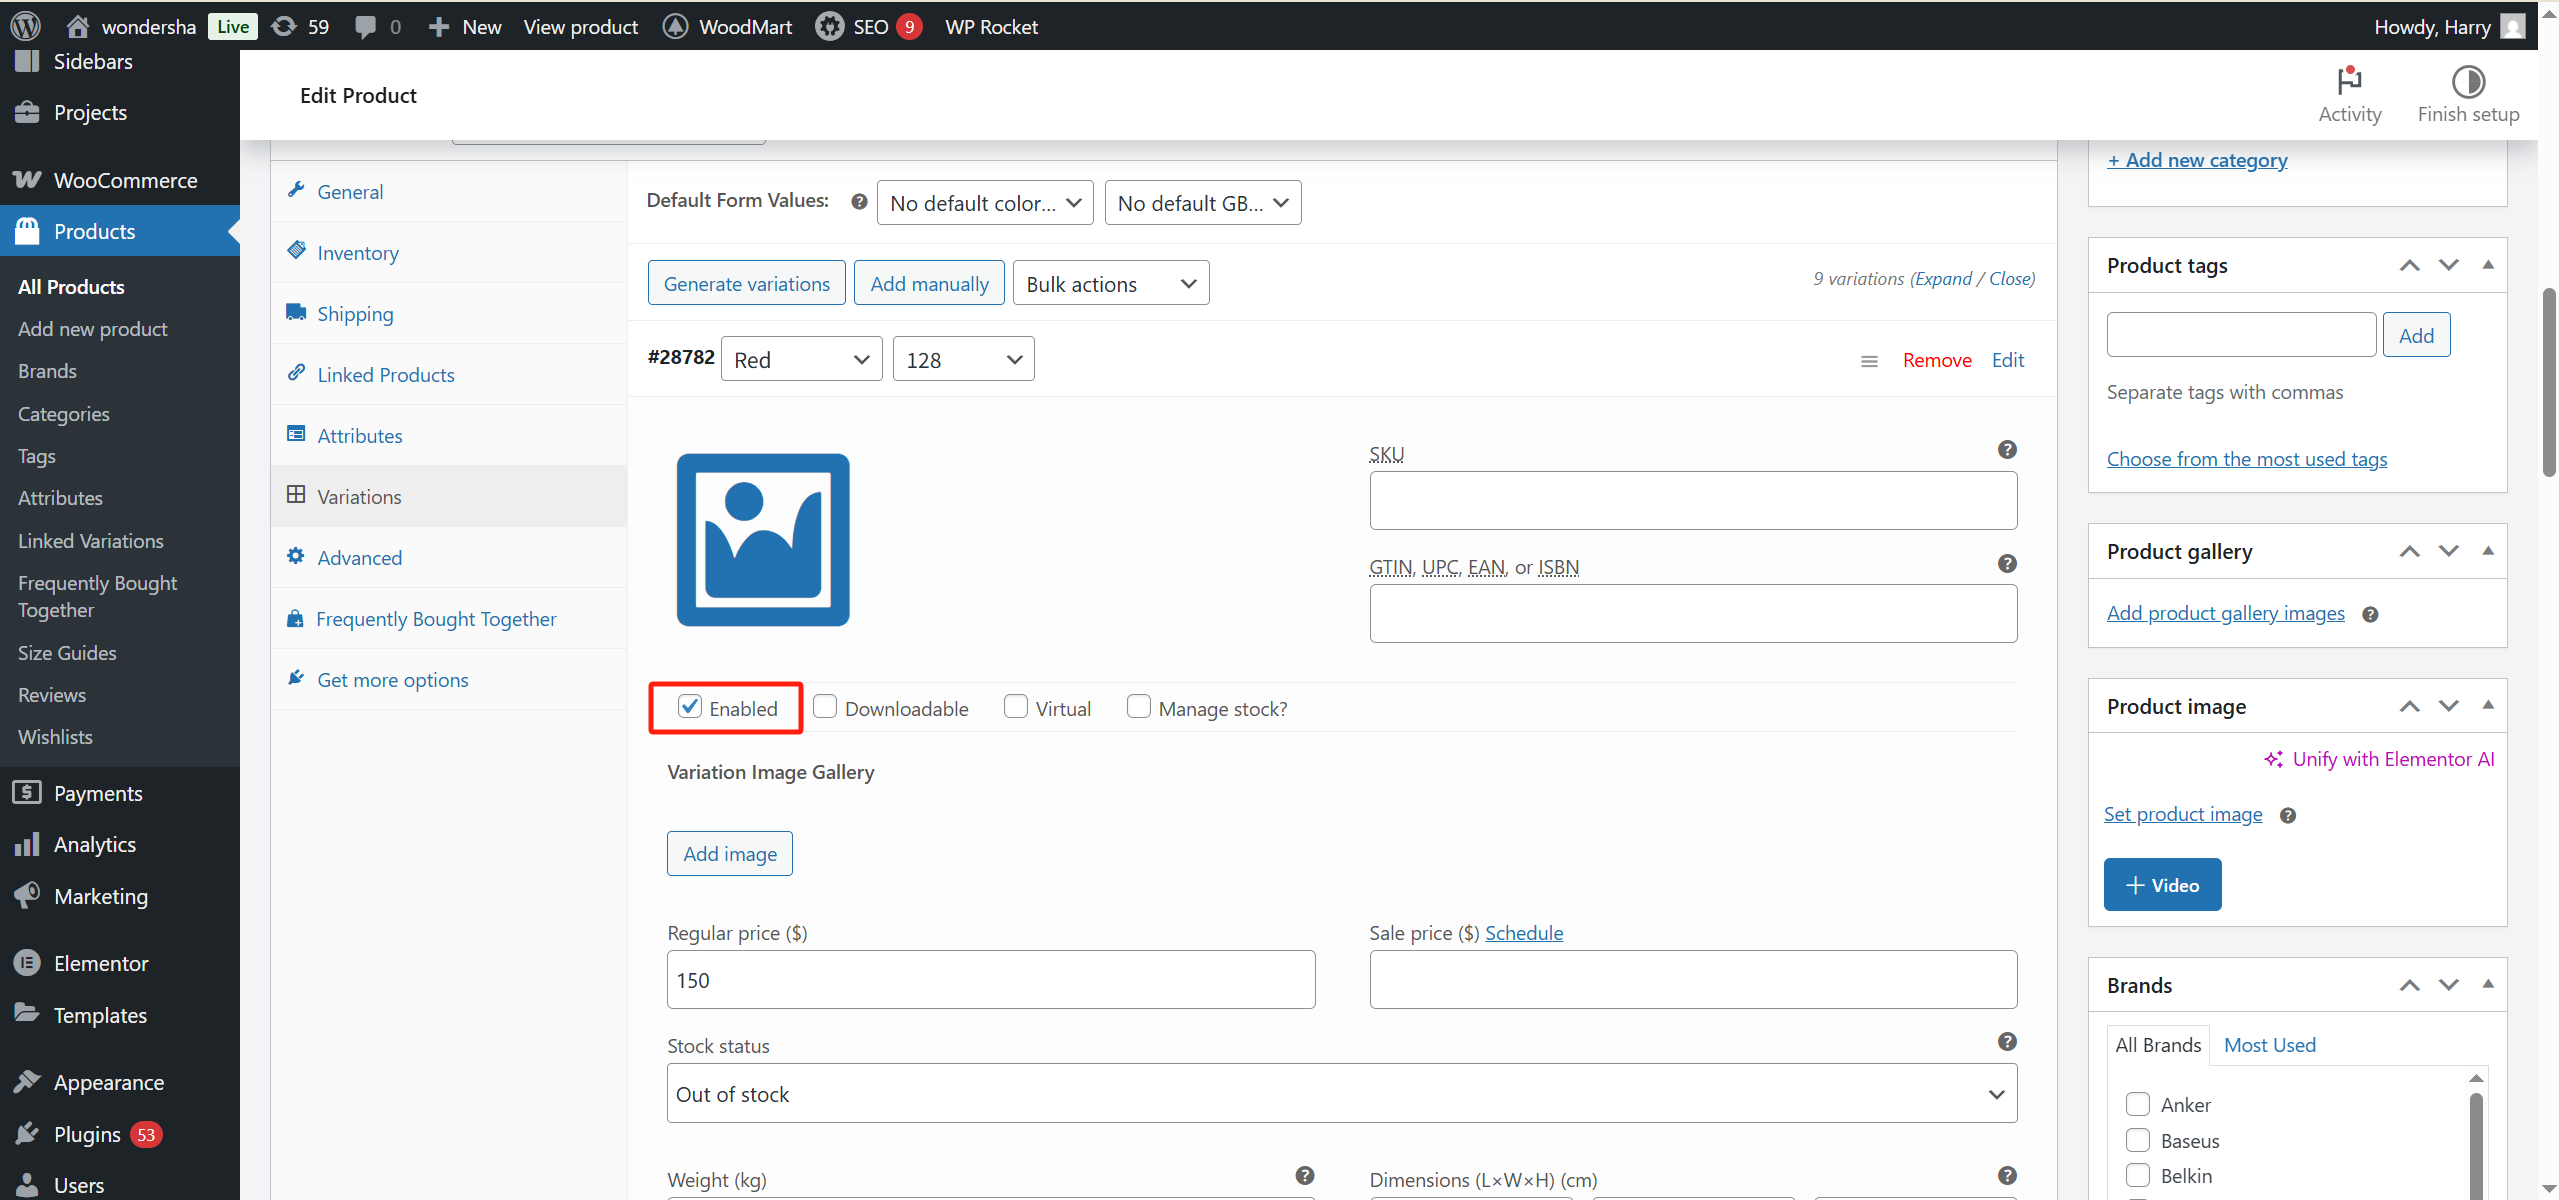
Task: Open the Most Used brands tab
Action: [2269, 1045]
